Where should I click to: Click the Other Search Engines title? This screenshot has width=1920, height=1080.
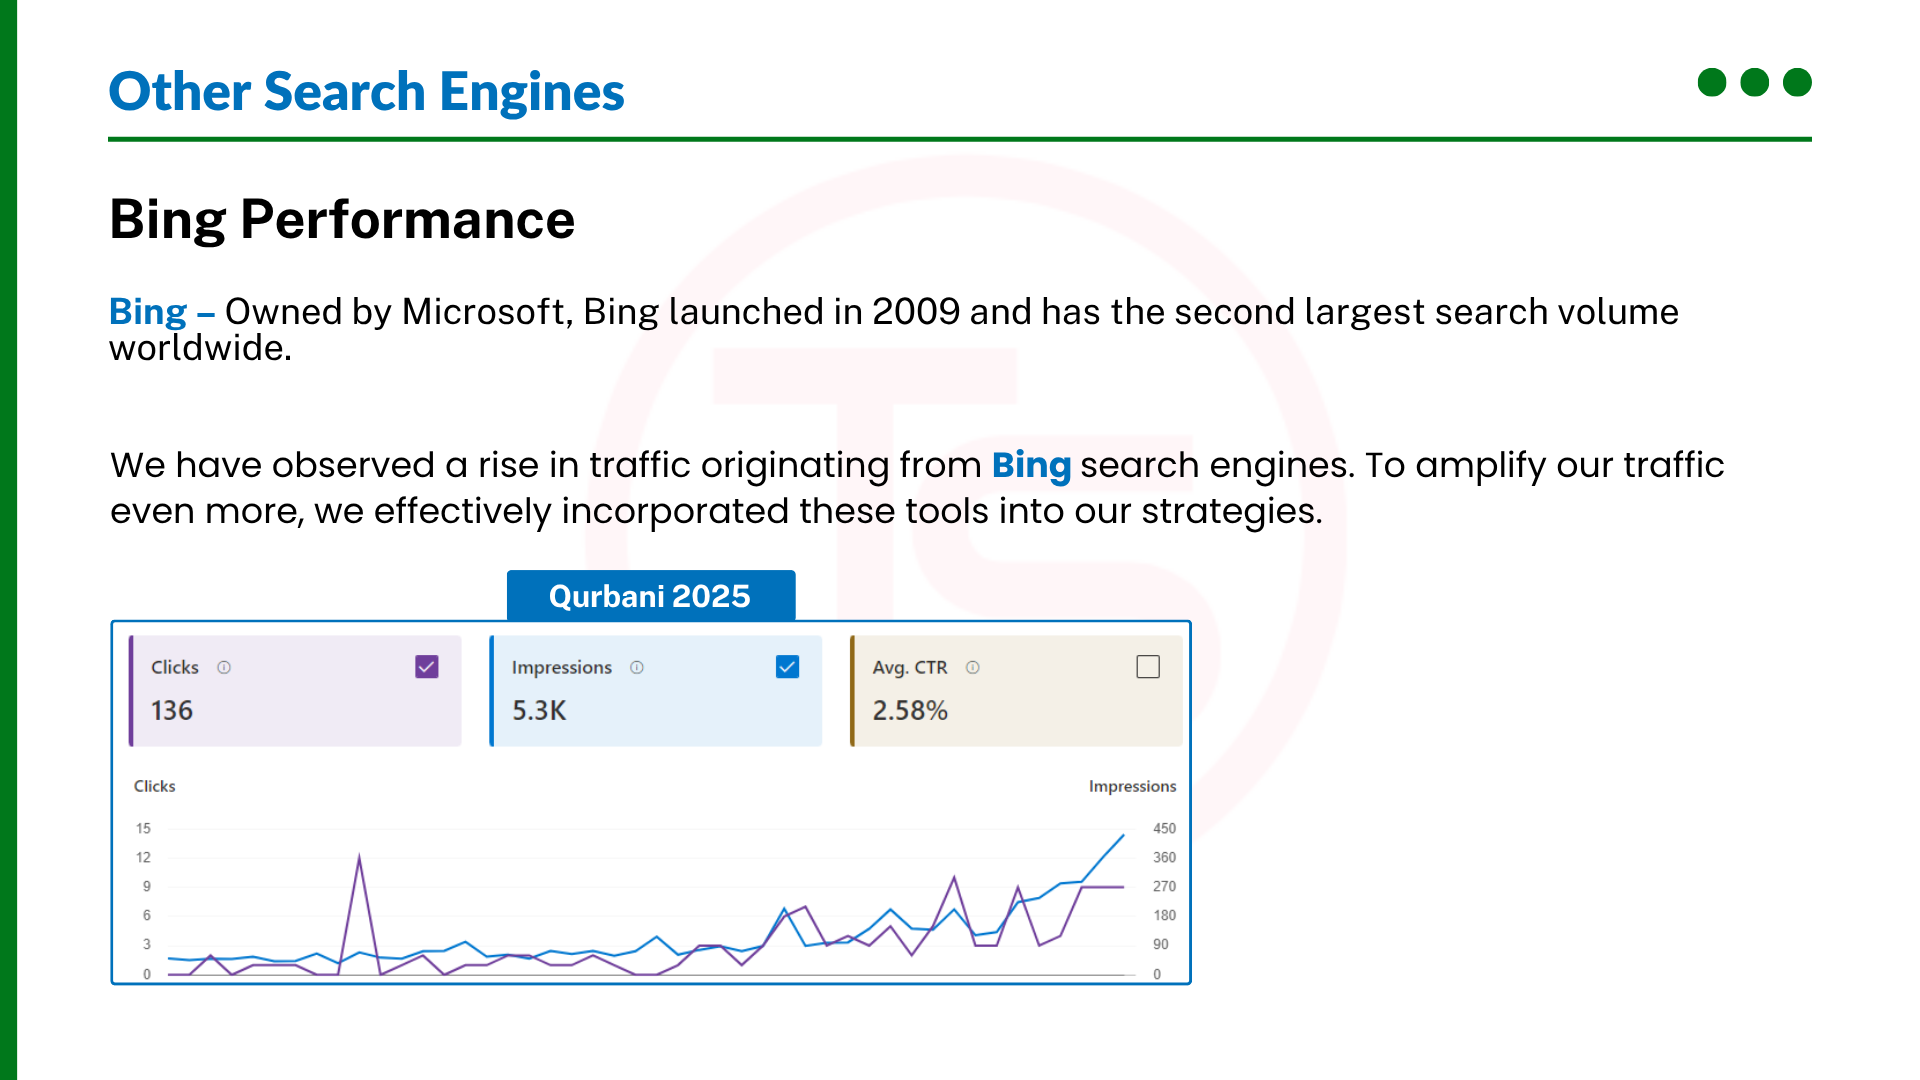pyautogui.click(x=366, y=92)
